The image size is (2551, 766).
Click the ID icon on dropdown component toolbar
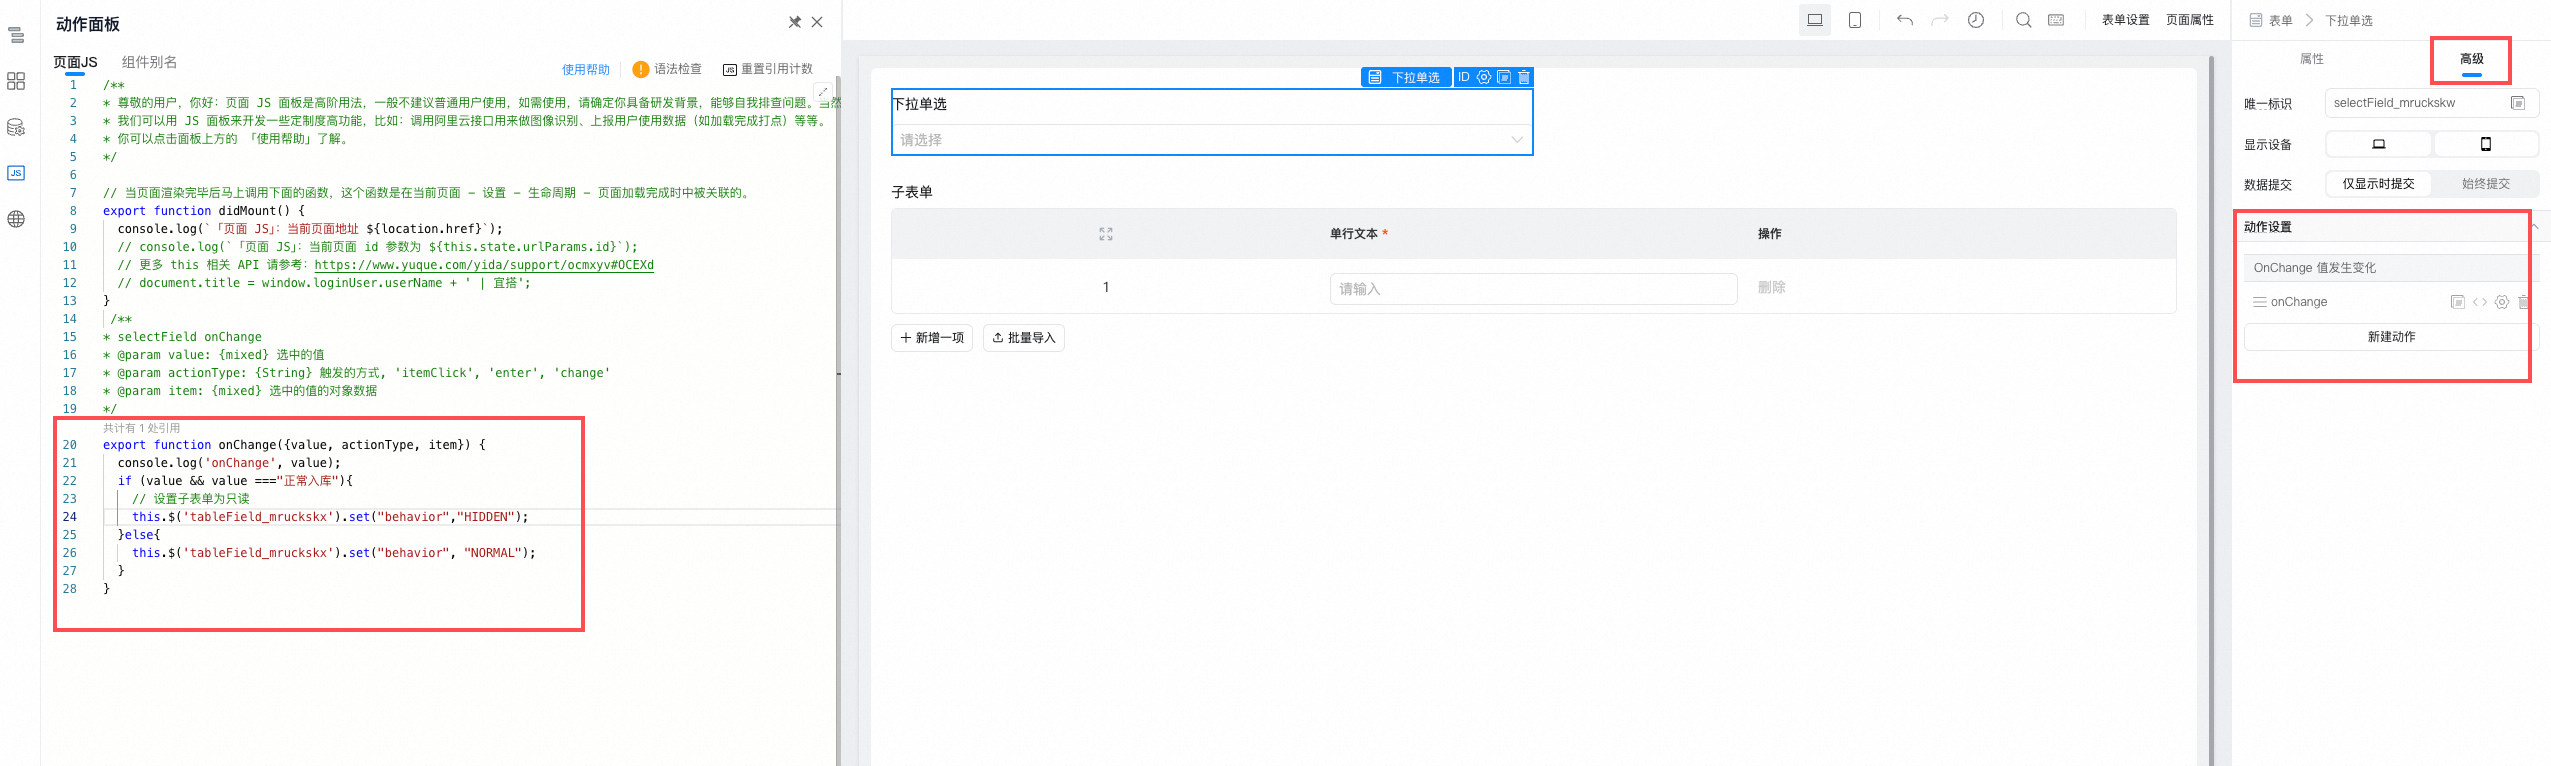pos(1464,77)
